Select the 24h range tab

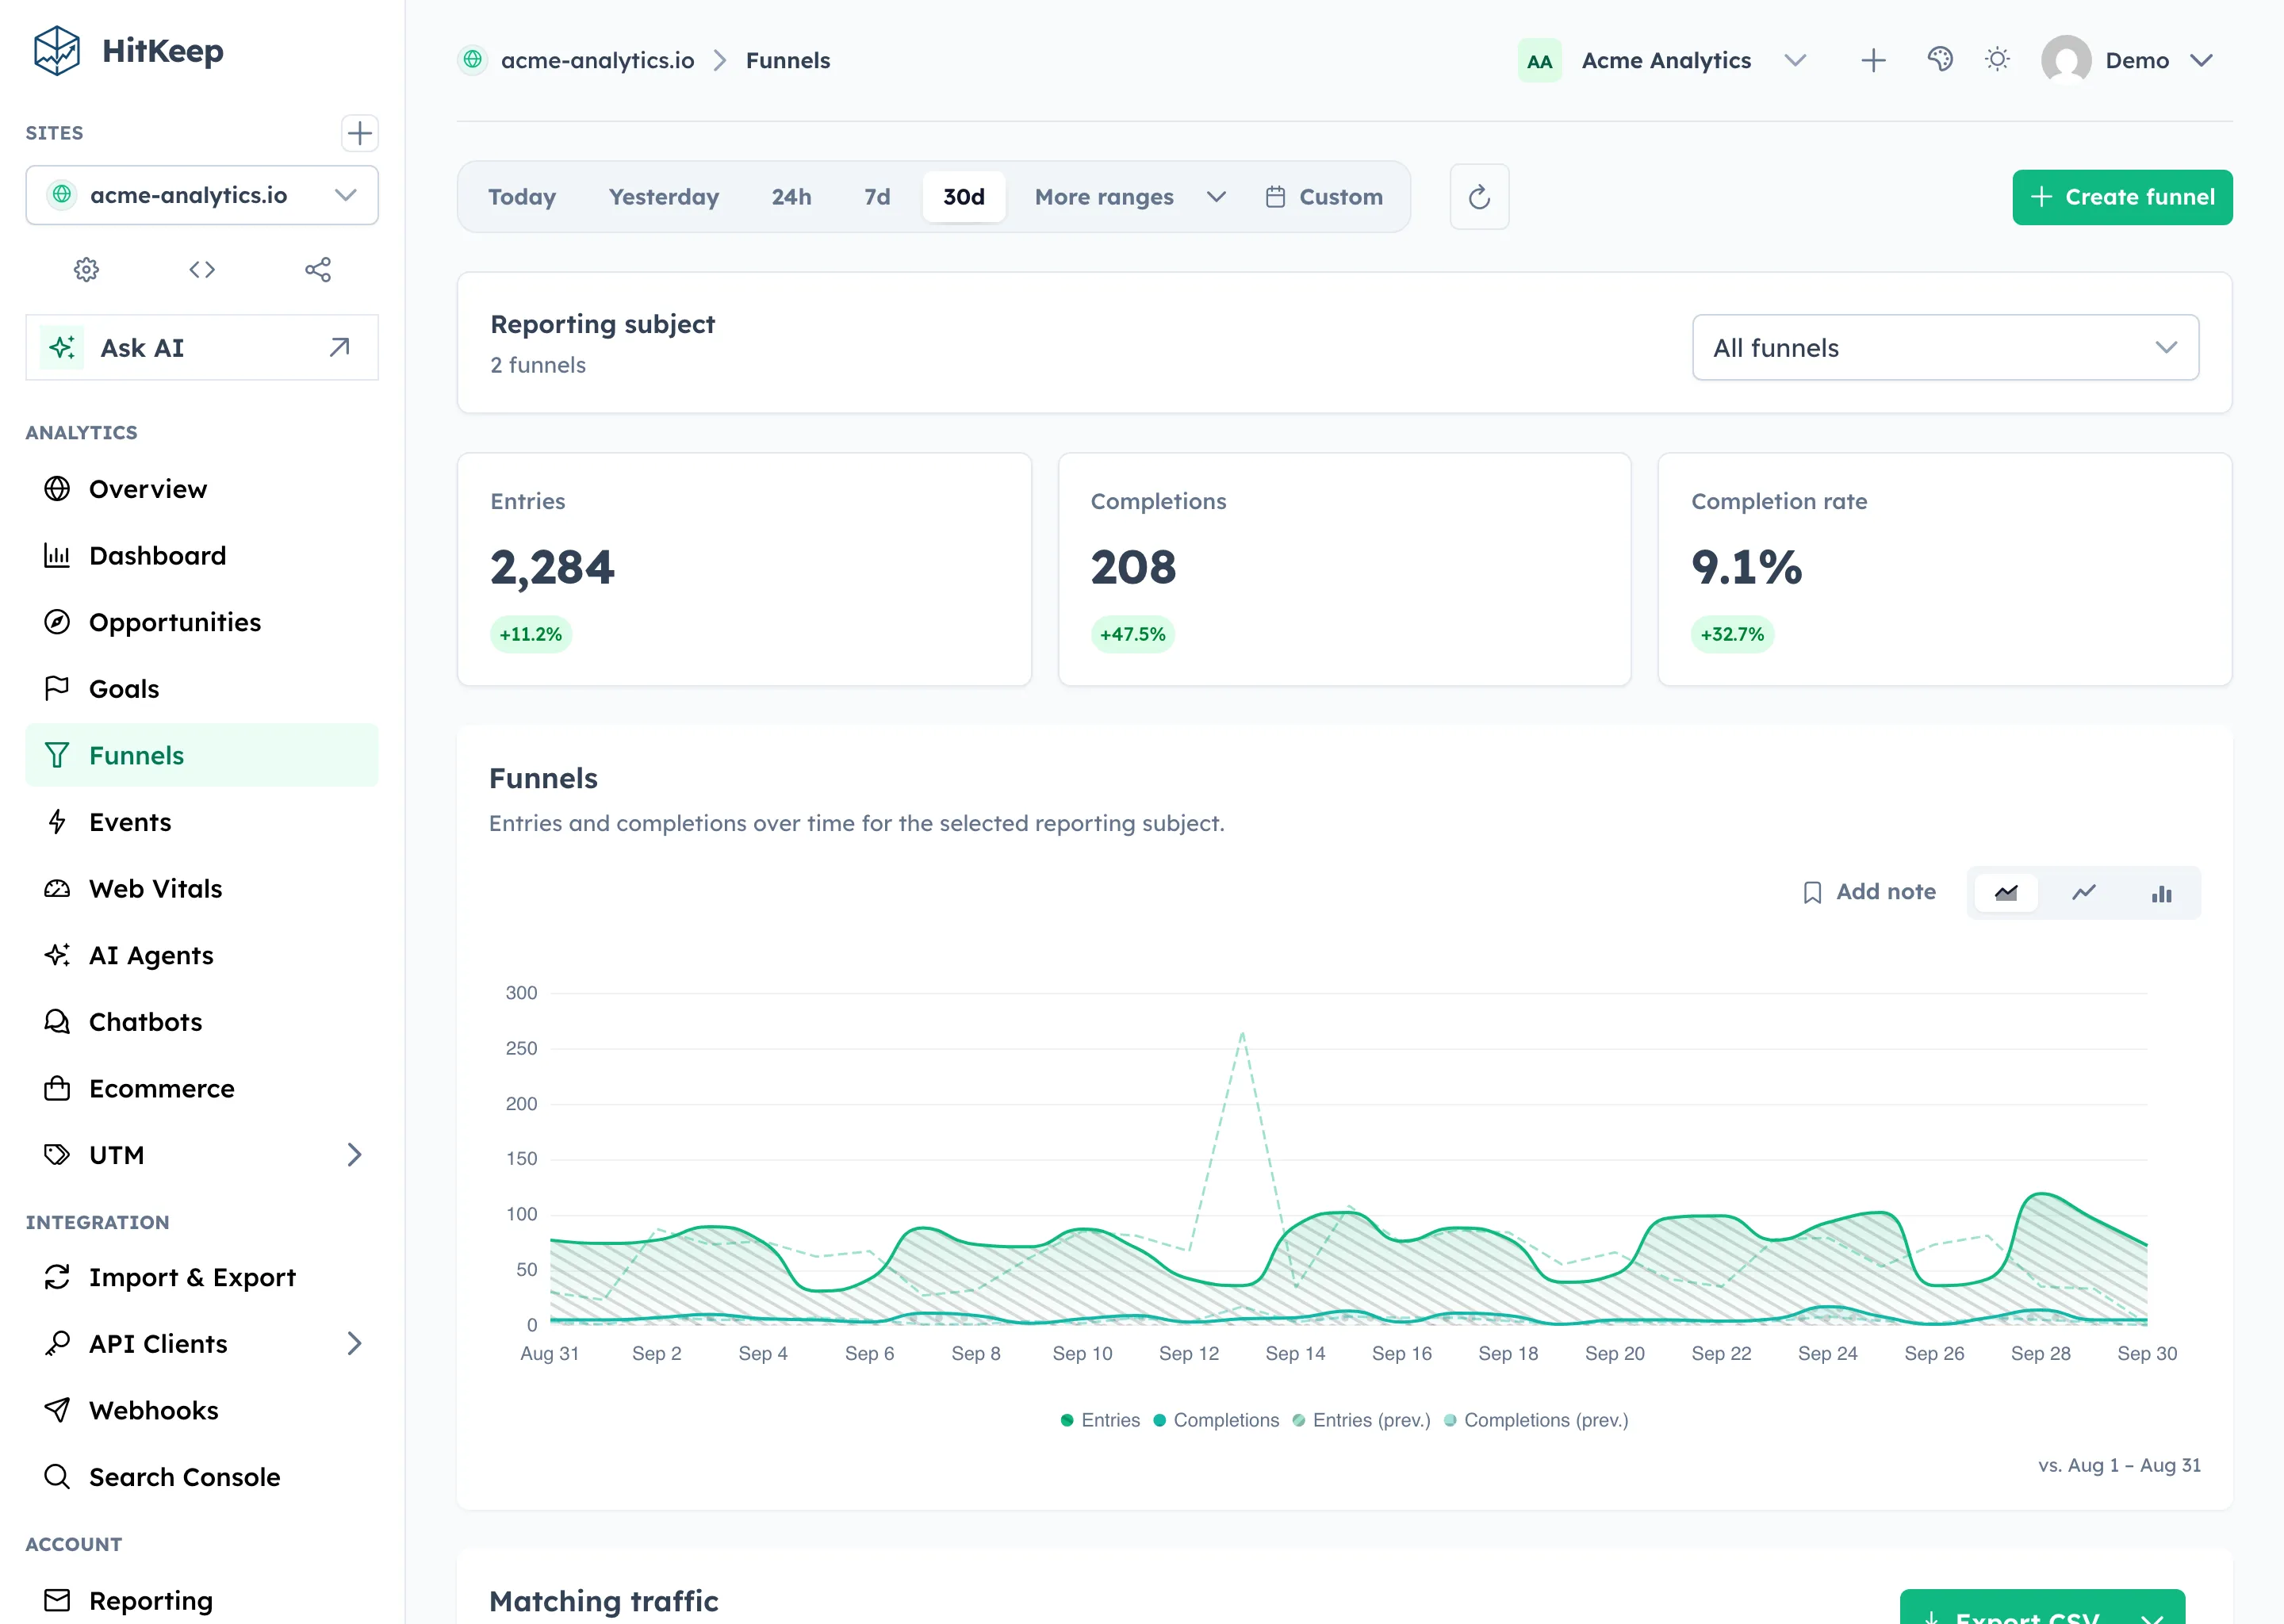(x=791, y=197)
